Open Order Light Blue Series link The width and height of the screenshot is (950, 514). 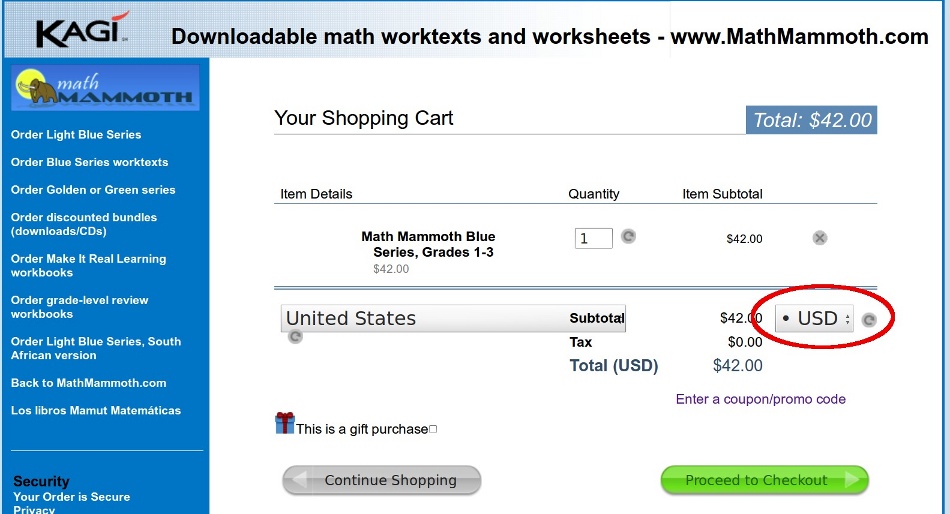76,135
